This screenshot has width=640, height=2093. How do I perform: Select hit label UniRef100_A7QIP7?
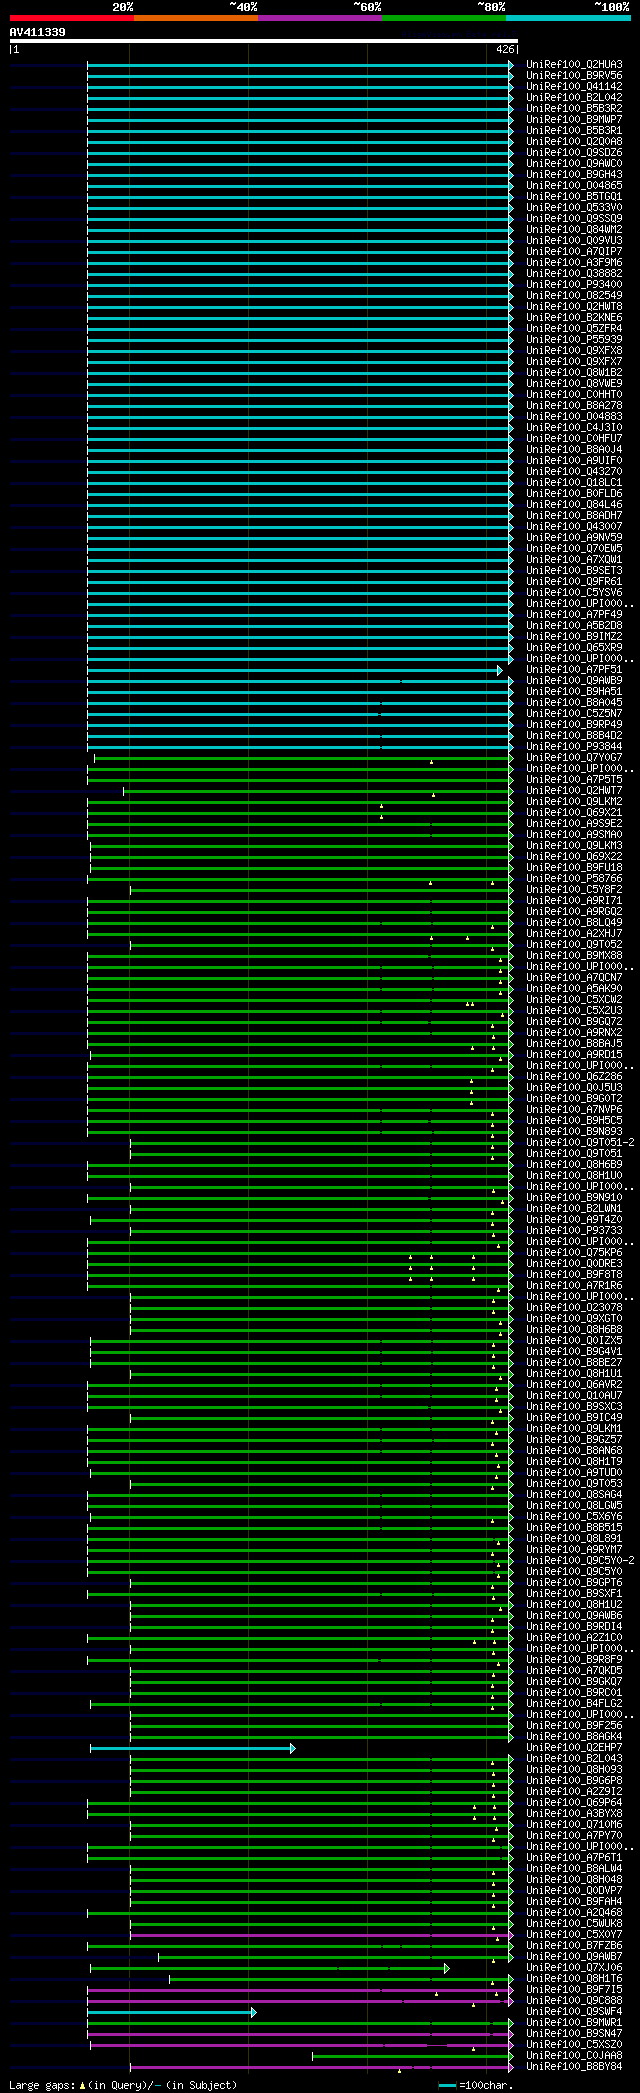pos(574,252)
